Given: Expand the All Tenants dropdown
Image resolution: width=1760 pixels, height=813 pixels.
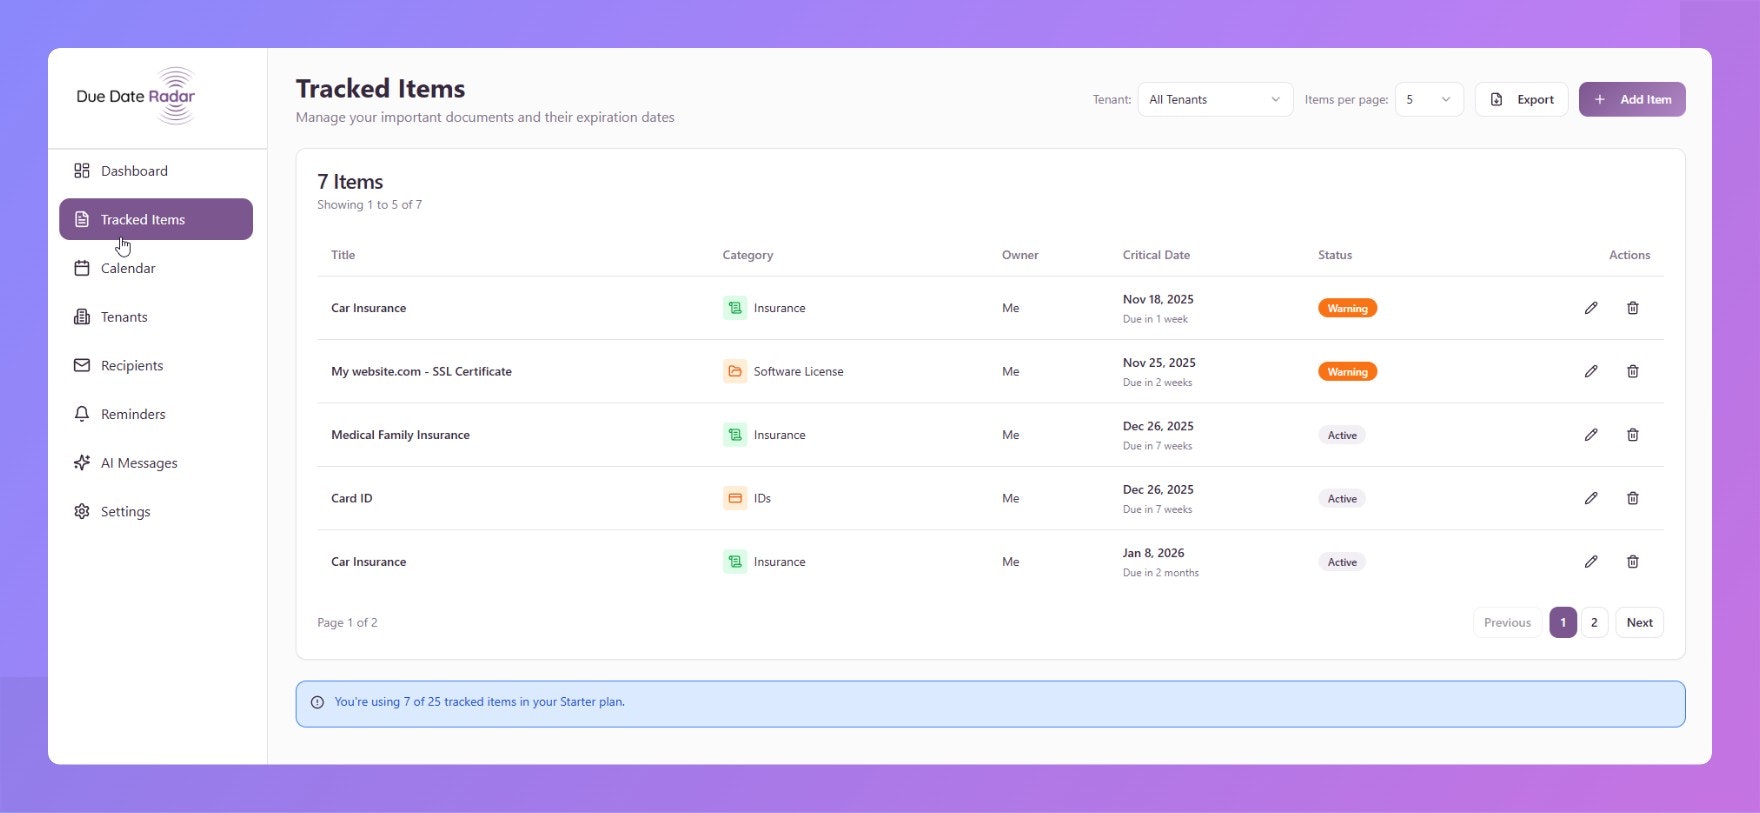Looking at the screenshot, I should [x=1215, y=99].
